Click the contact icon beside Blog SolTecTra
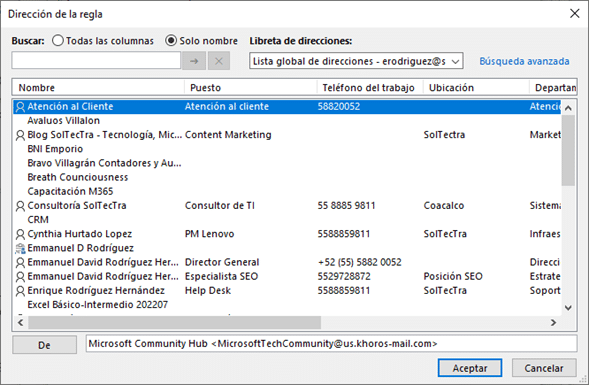Viewport: 589px width, 385px height. point(20,135)
